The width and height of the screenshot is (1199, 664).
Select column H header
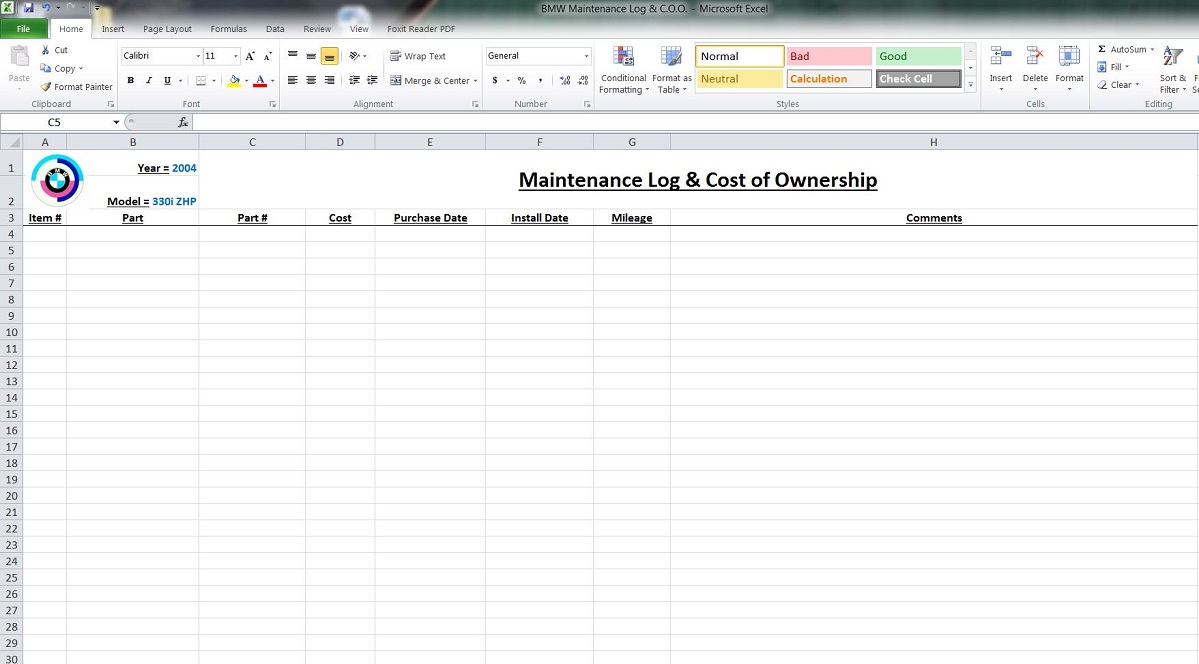(x=934, y=142)
